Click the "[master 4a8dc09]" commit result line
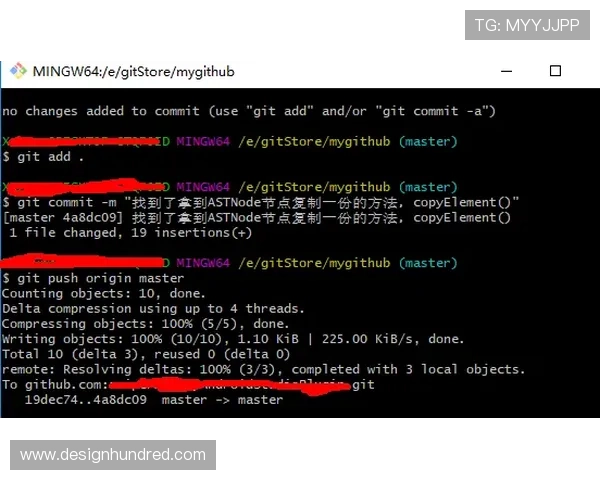600x480 pixels. pos(260,217)
